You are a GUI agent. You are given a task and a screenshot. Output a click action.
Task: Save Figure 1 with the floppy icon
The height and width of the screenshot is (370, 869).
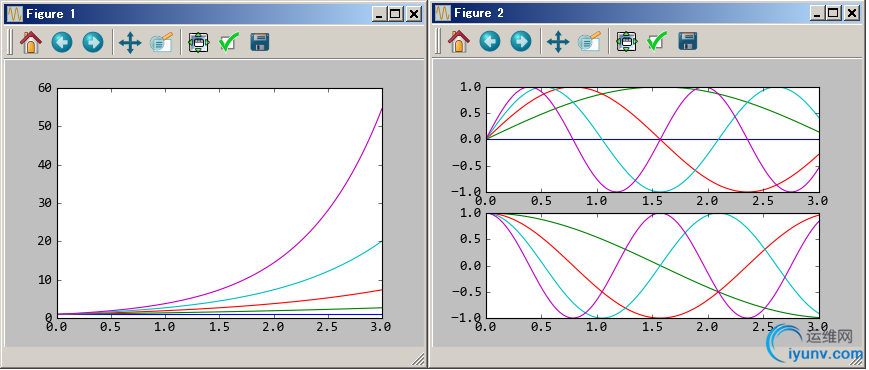[260, 42]
